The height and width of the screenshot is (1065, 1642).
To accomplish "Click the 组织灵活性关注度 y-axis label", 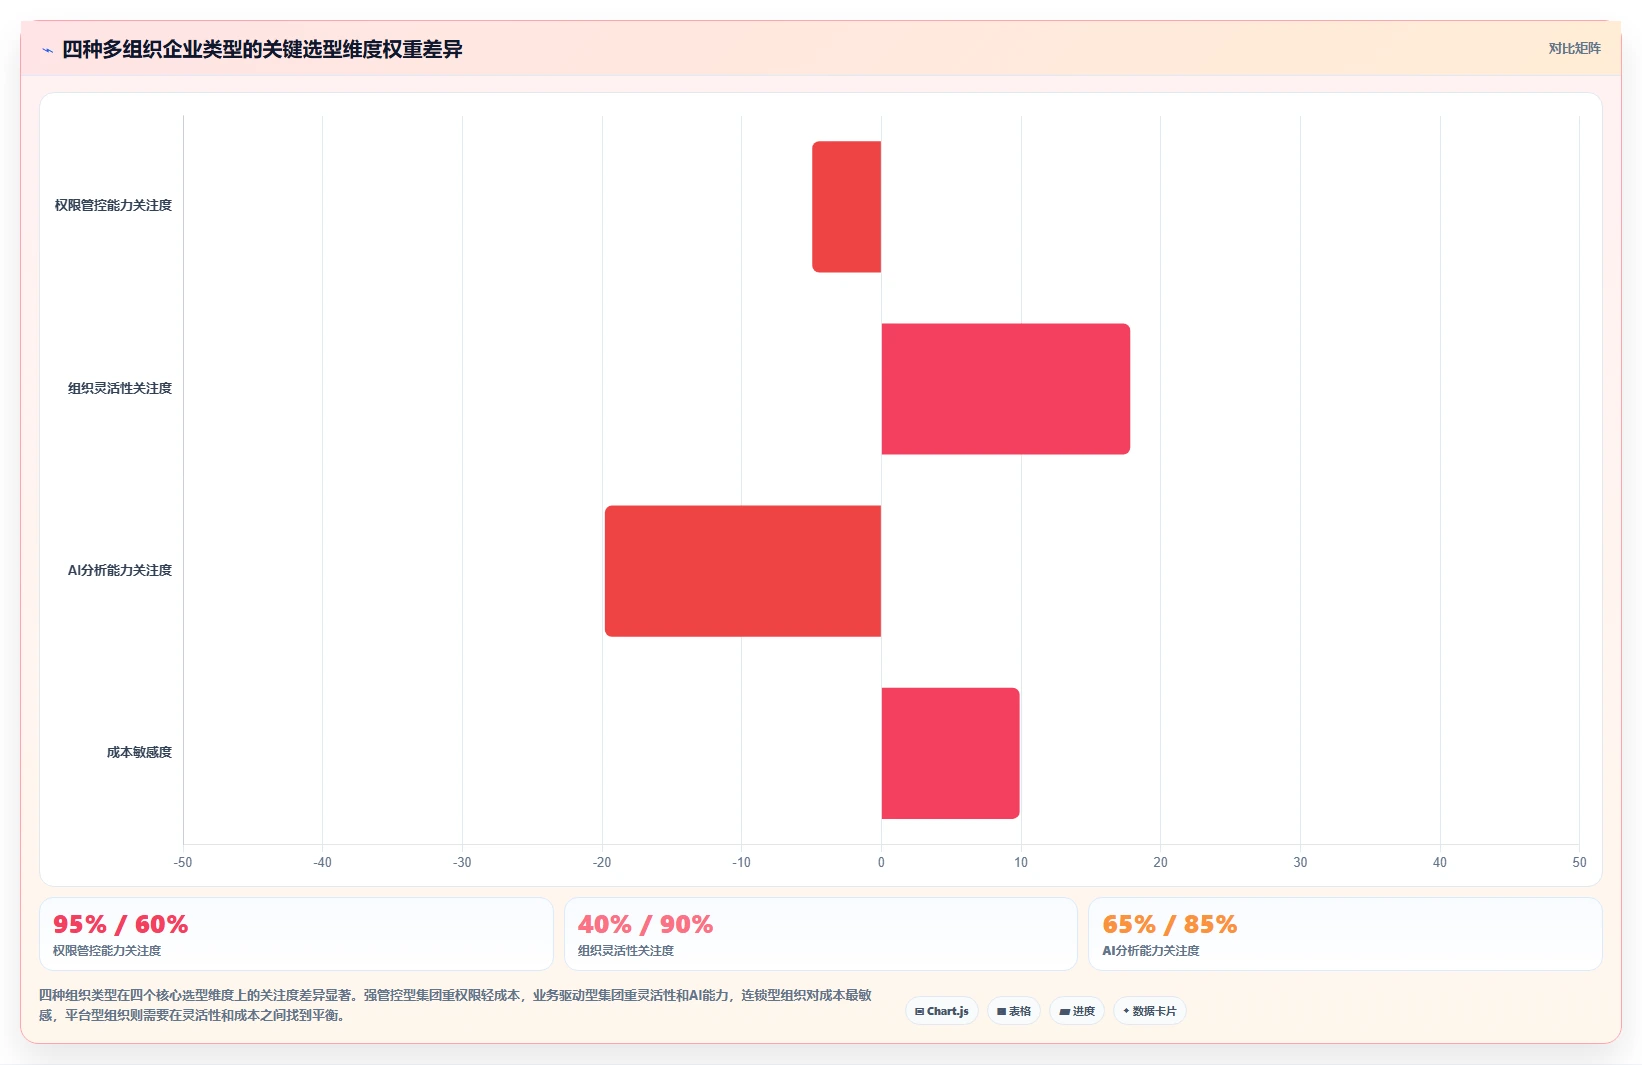I will [120, 388].
